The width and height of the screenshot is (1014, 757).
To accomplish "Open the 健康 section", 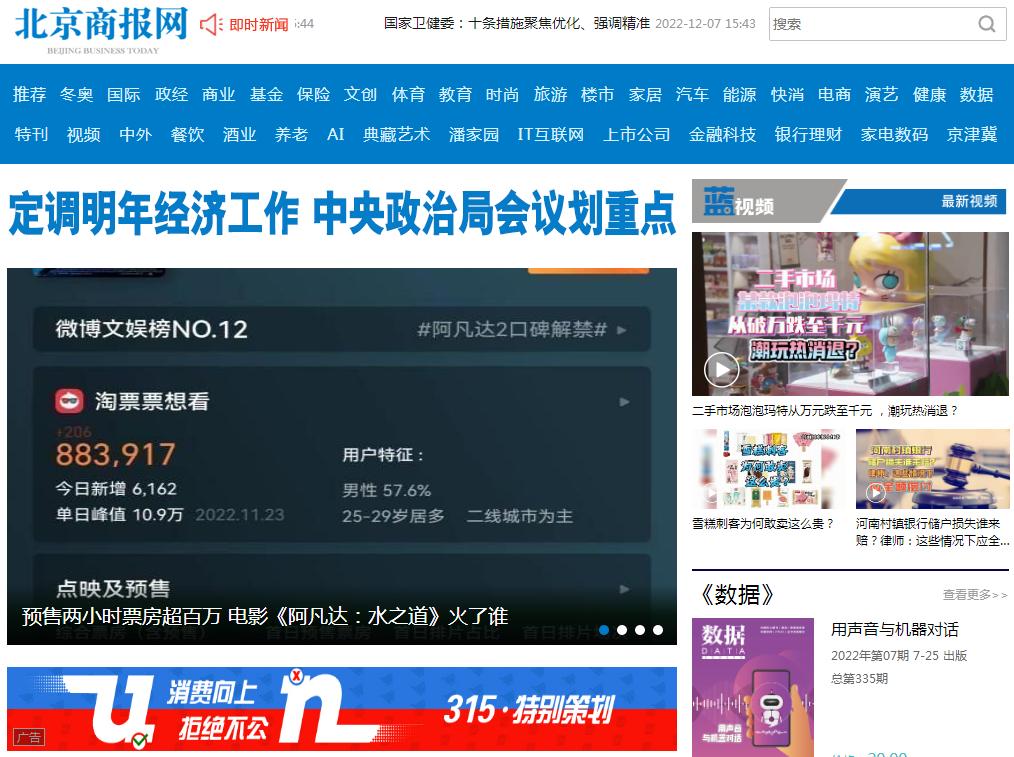I will (x=929, y=94).
